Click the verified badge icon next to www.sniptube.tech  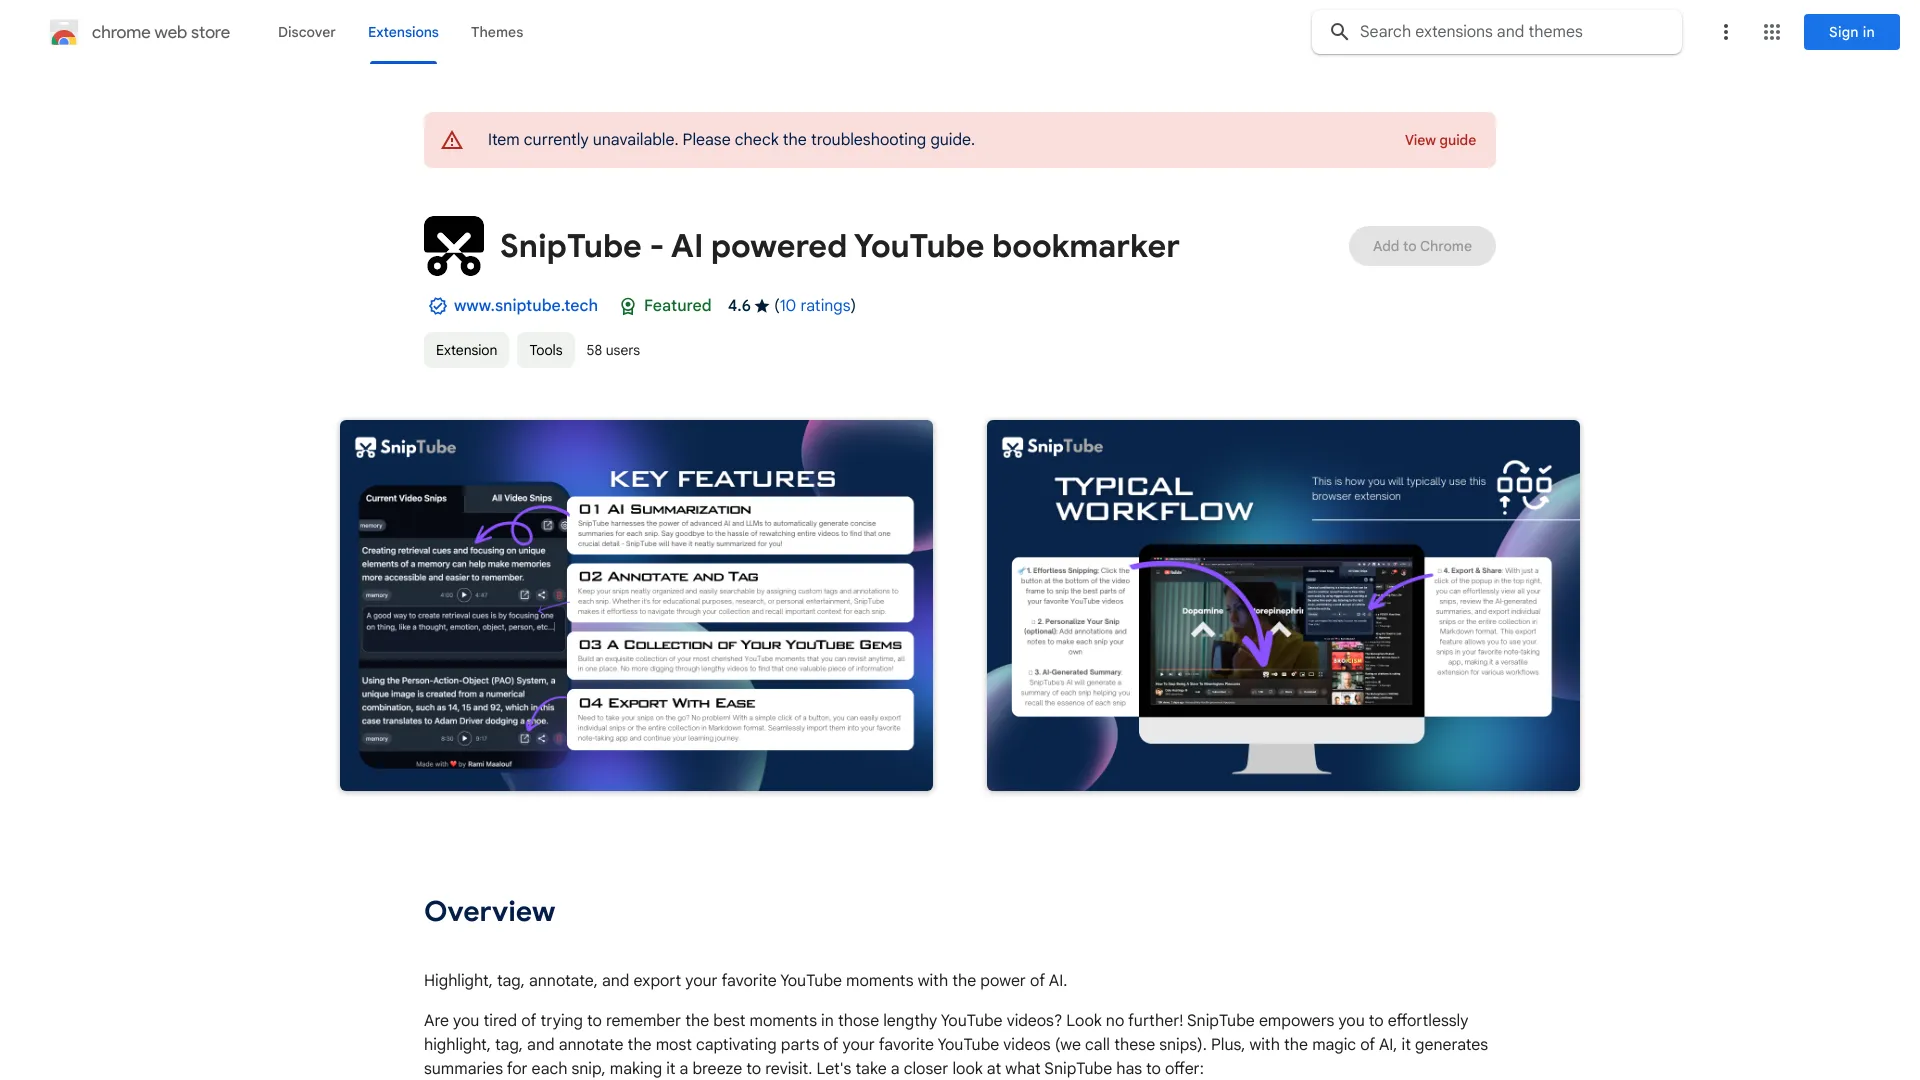click(436, 306)
